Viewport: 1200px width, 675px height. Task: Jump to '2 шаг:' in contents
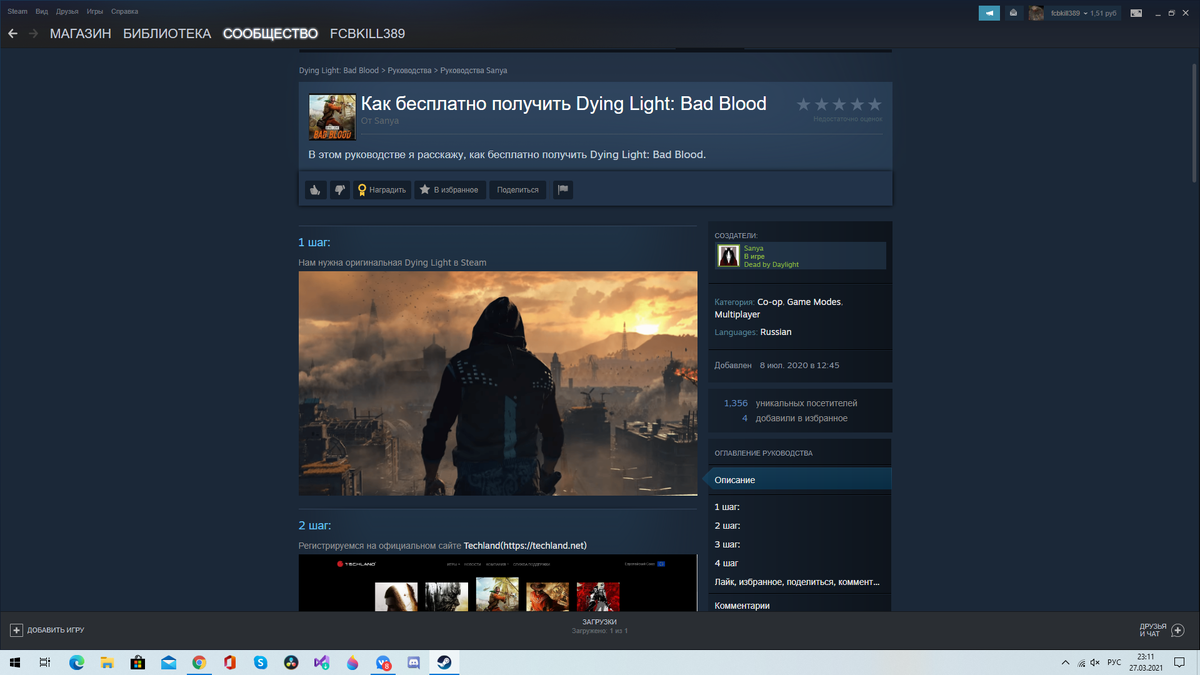727,526
